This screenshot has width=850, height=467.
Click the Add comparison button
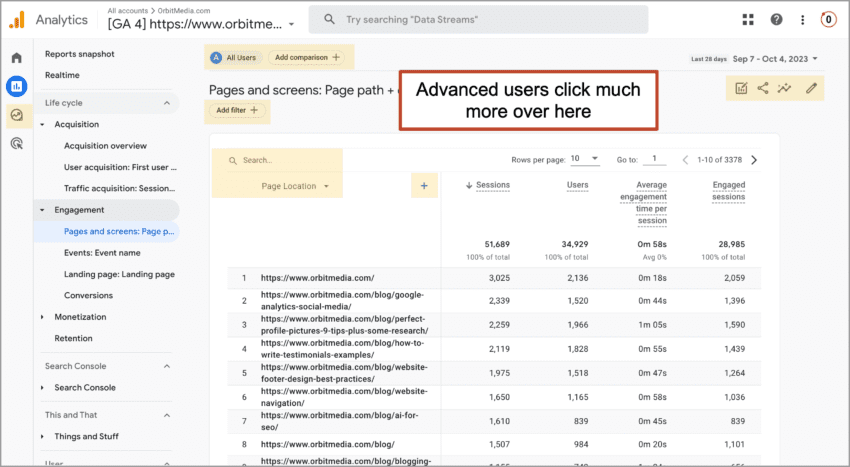[307, 57]
